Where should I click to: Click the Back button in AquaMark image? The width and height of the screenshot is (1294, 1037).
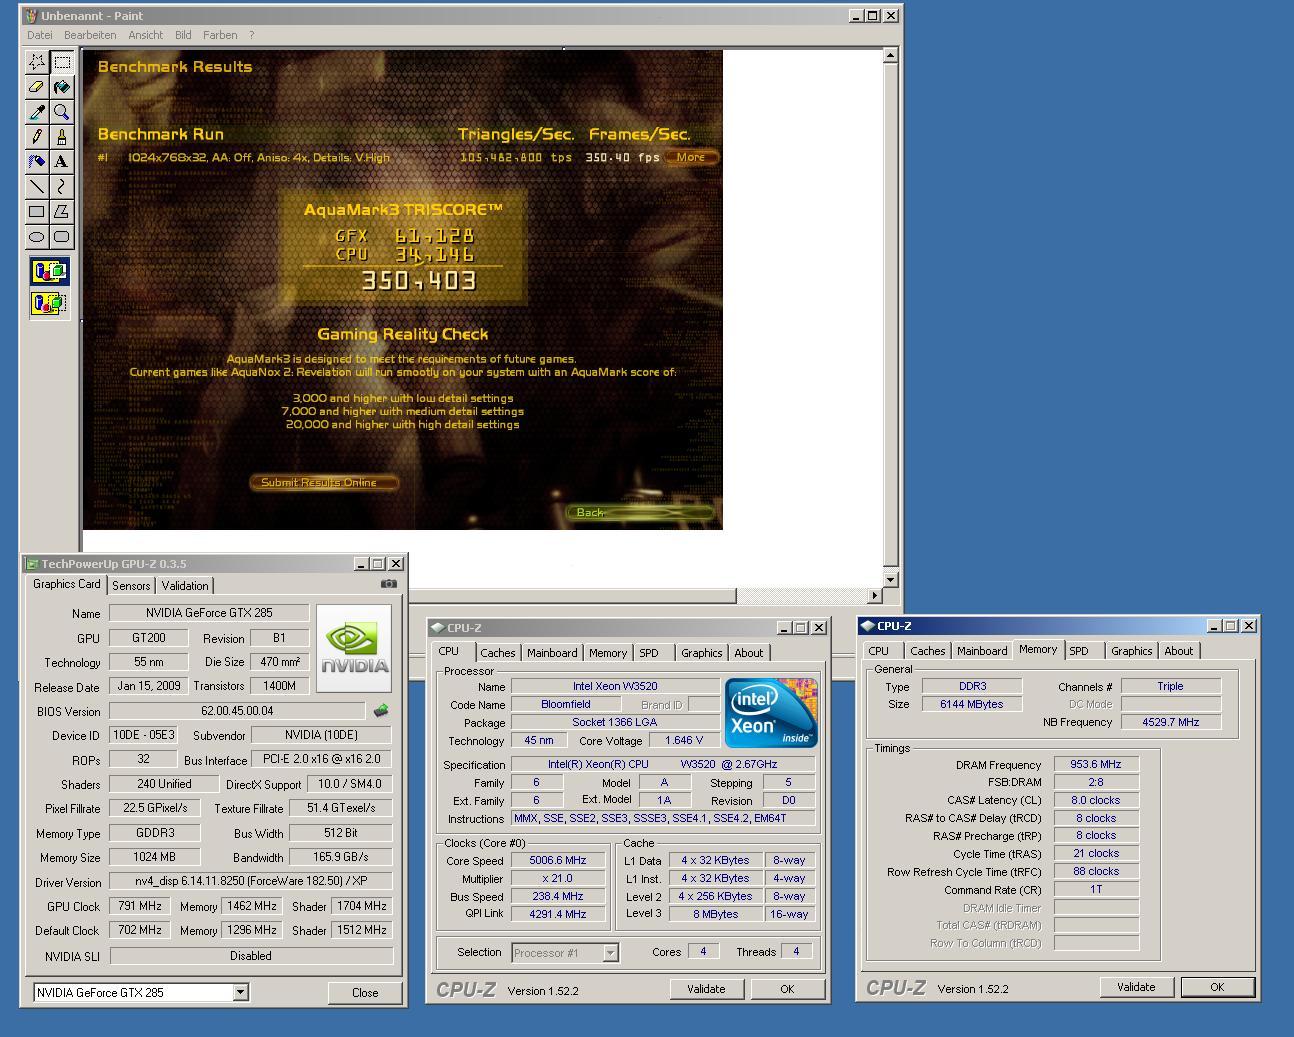(x=640, y=513)
